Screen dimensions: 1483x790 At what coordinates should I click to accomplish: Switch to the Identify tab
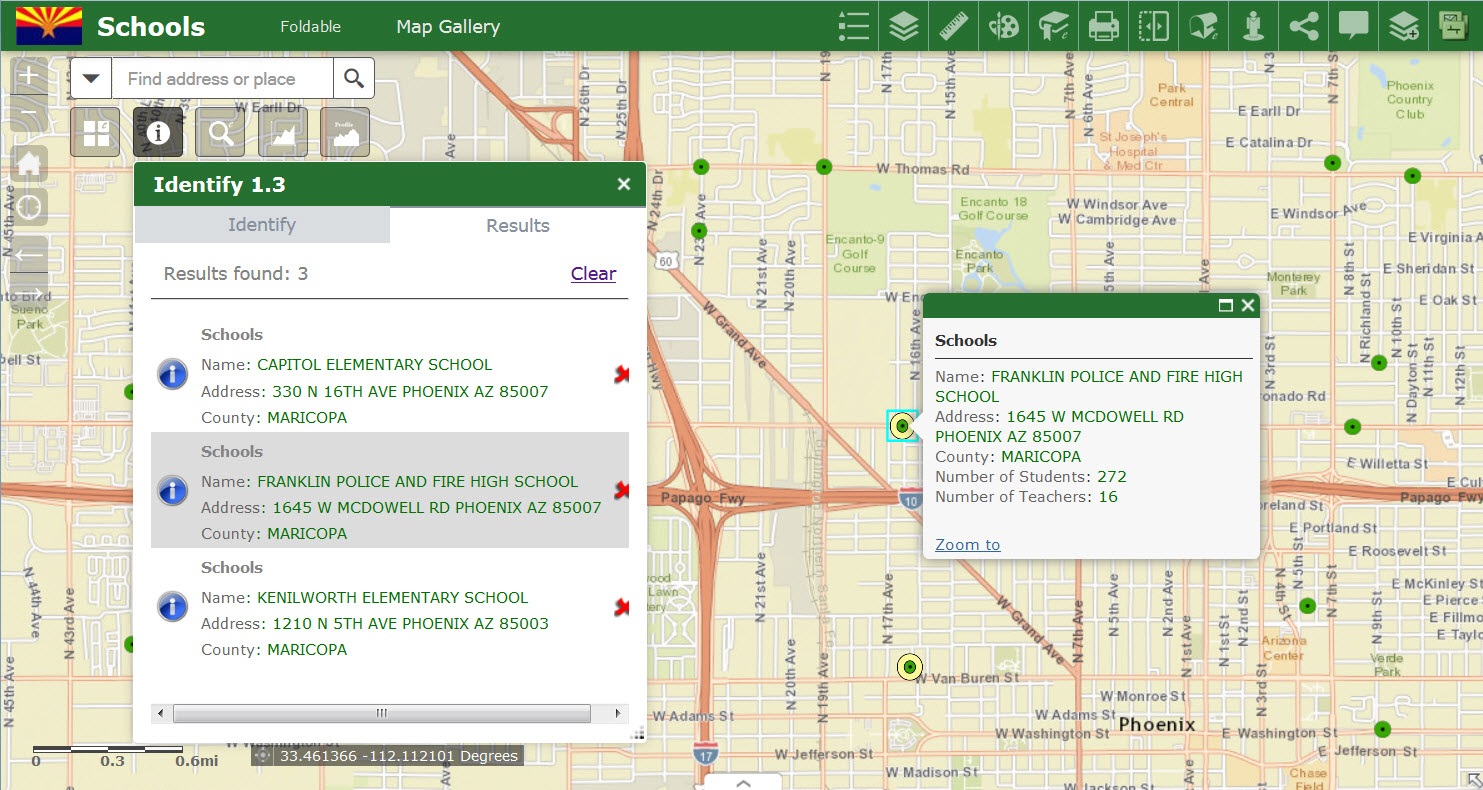[262, 225]
